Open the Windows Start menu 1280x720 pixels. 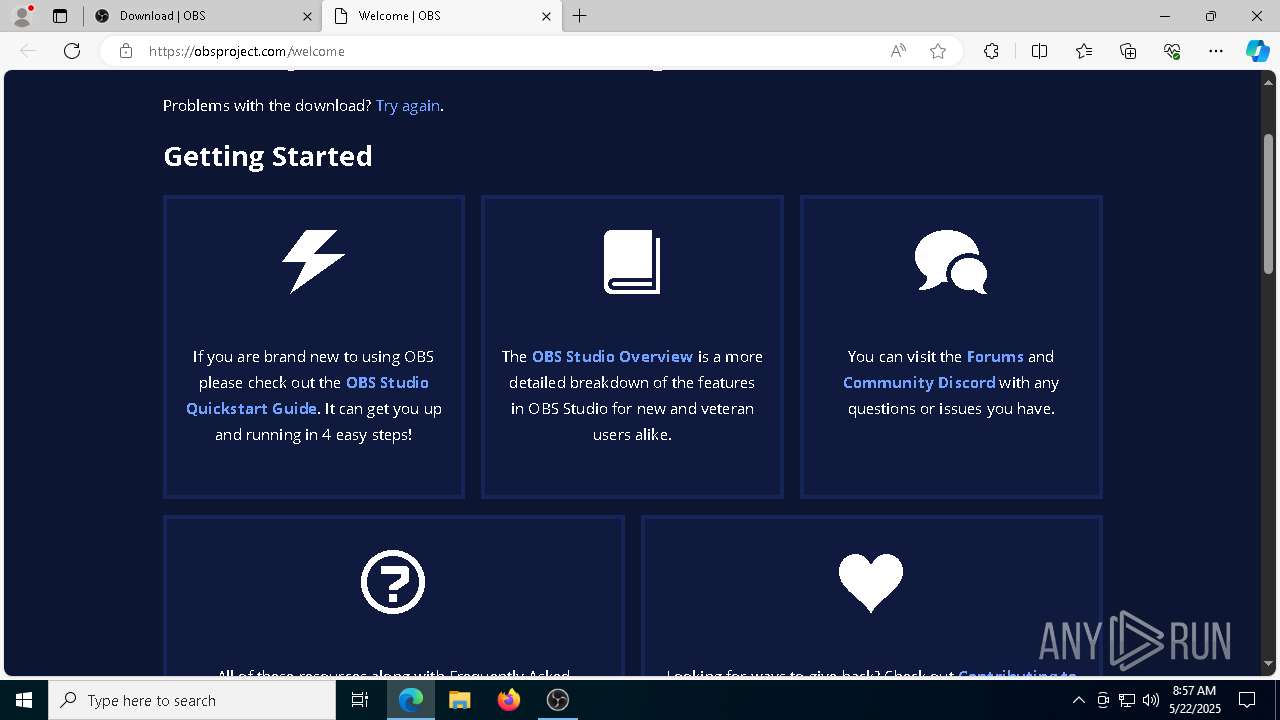[x=24, y=700]
